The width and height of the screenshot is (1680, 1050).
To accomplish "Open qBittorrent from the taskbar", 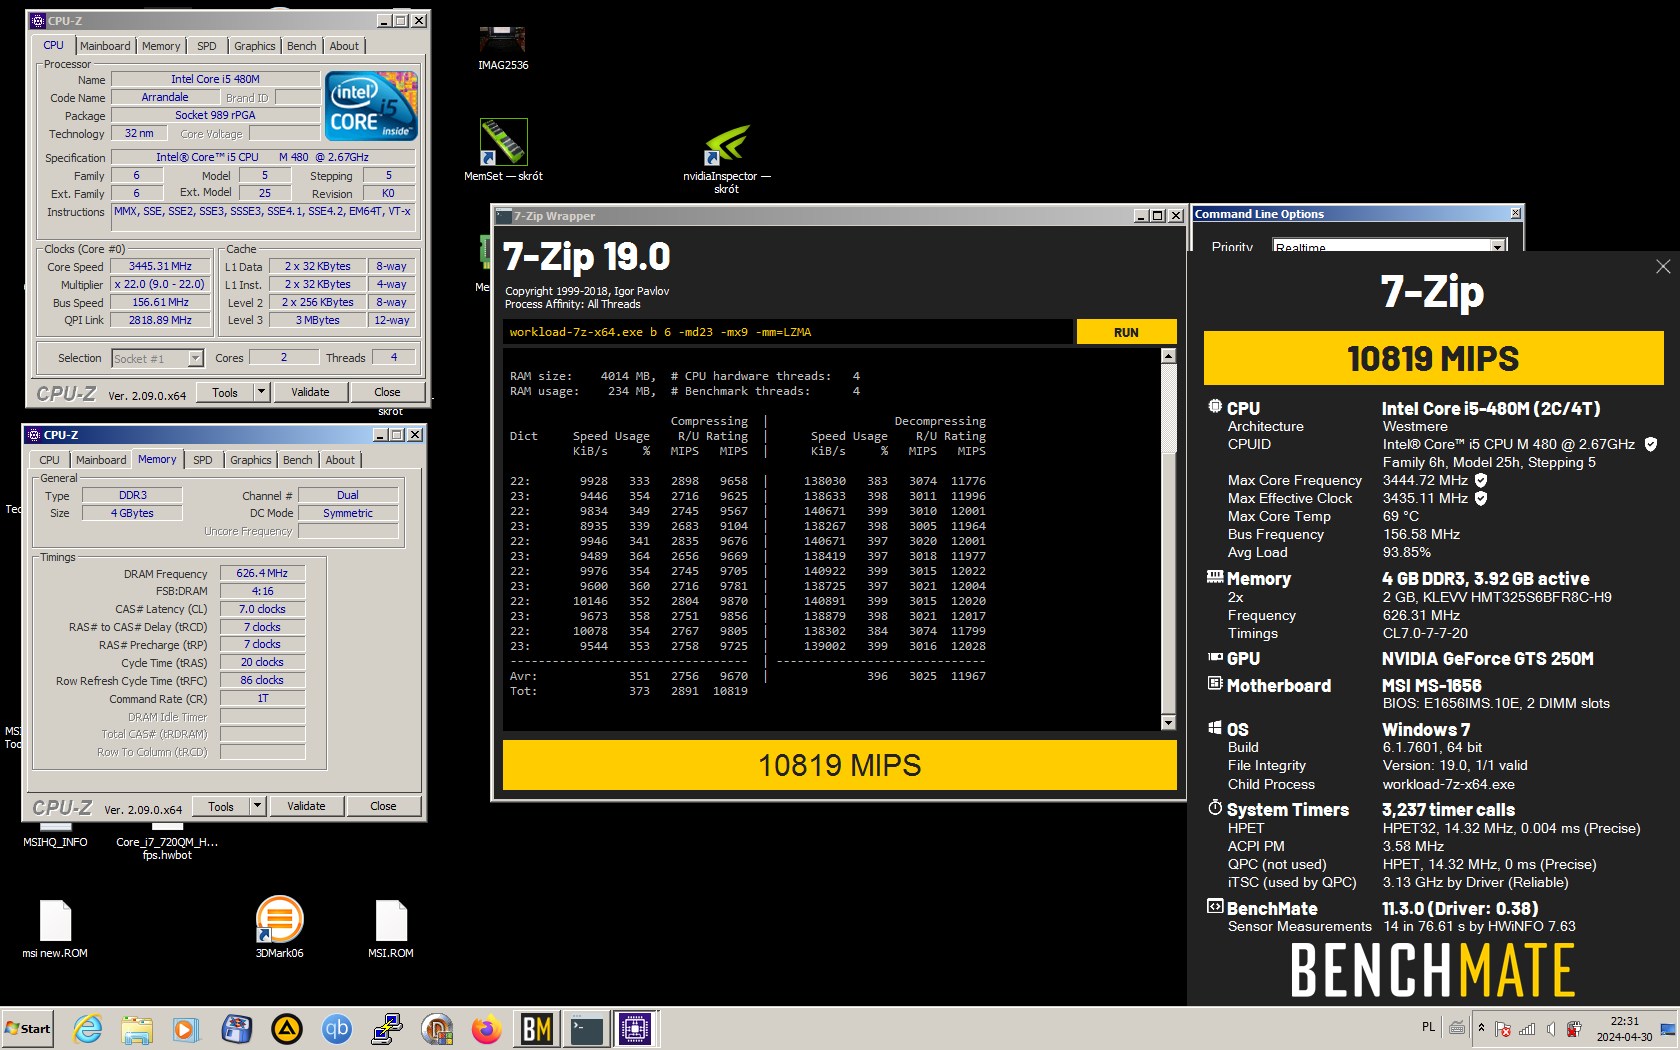I will pyautogui.click(x=337, y=1028).
